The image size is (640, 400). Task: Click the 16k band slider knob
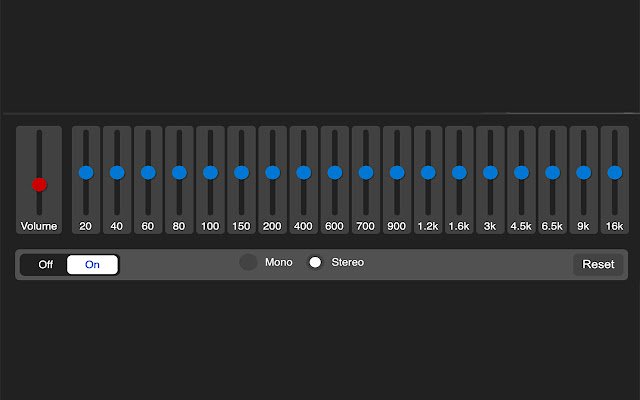click(615, 173)
